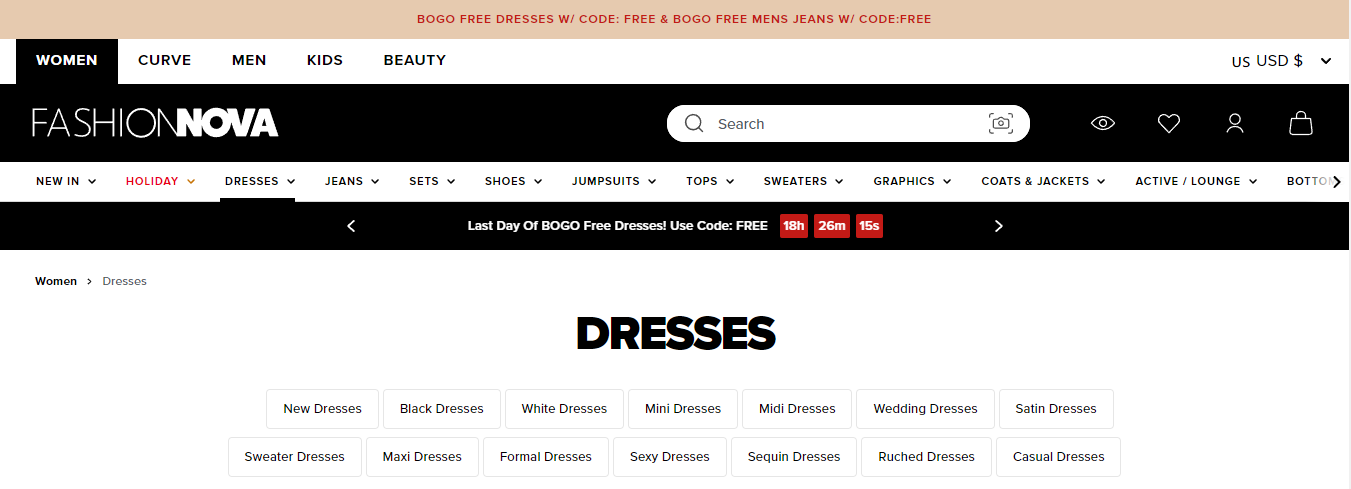Click the Women breadcrumb link
This screenshot has width=1351, height=489.
[x=56, y=281]
